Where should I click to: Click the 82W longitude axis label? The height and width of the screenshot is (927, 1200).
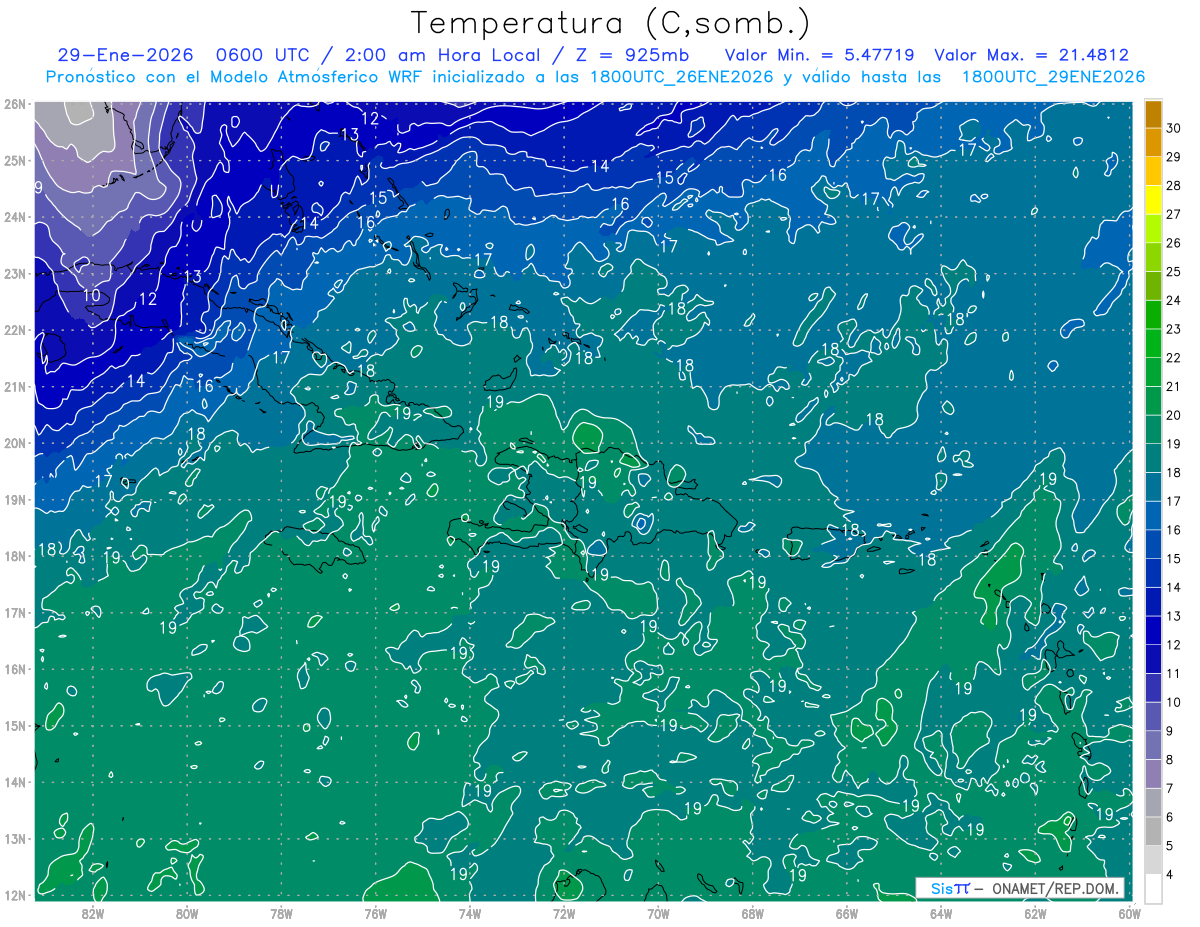[93, 912]
